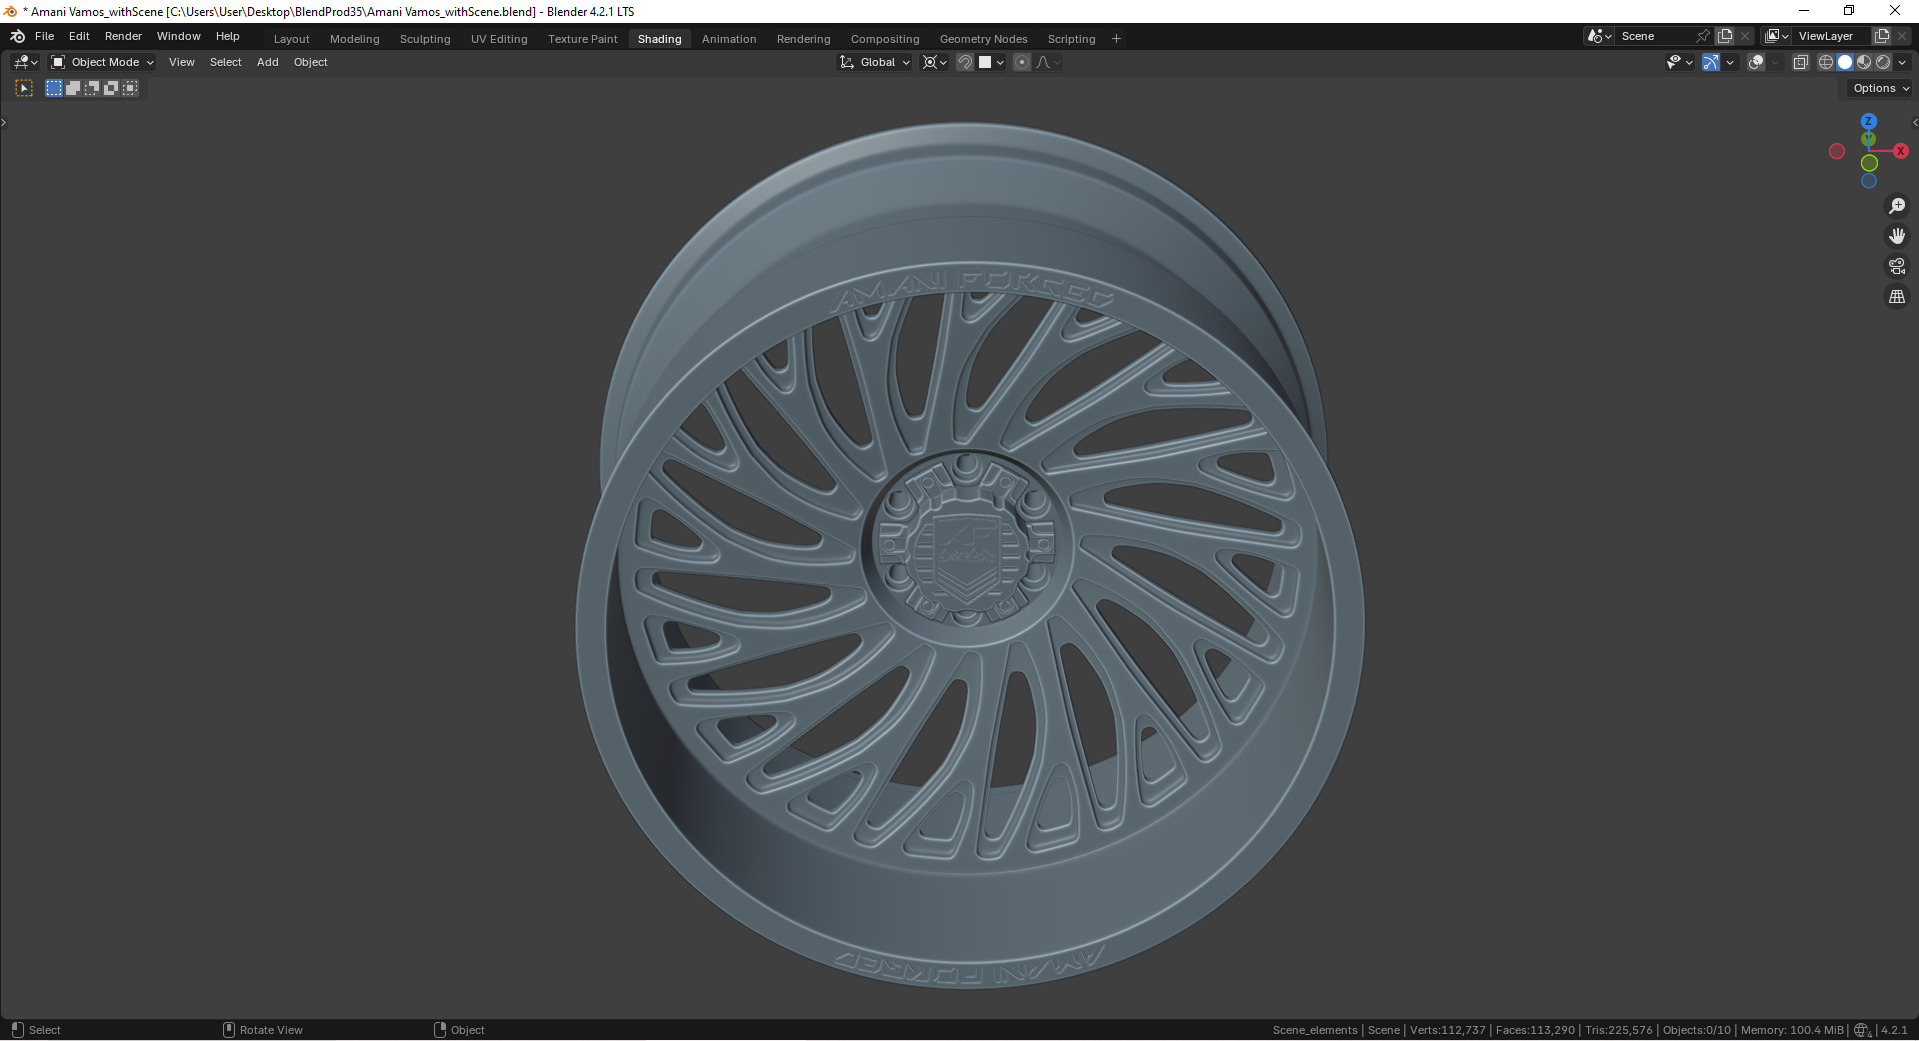Image resolution: width=1919 pixels, height=1041 pixels.
Task: Switch to rendered viewport shading
Action: (x=1883, y=62)
